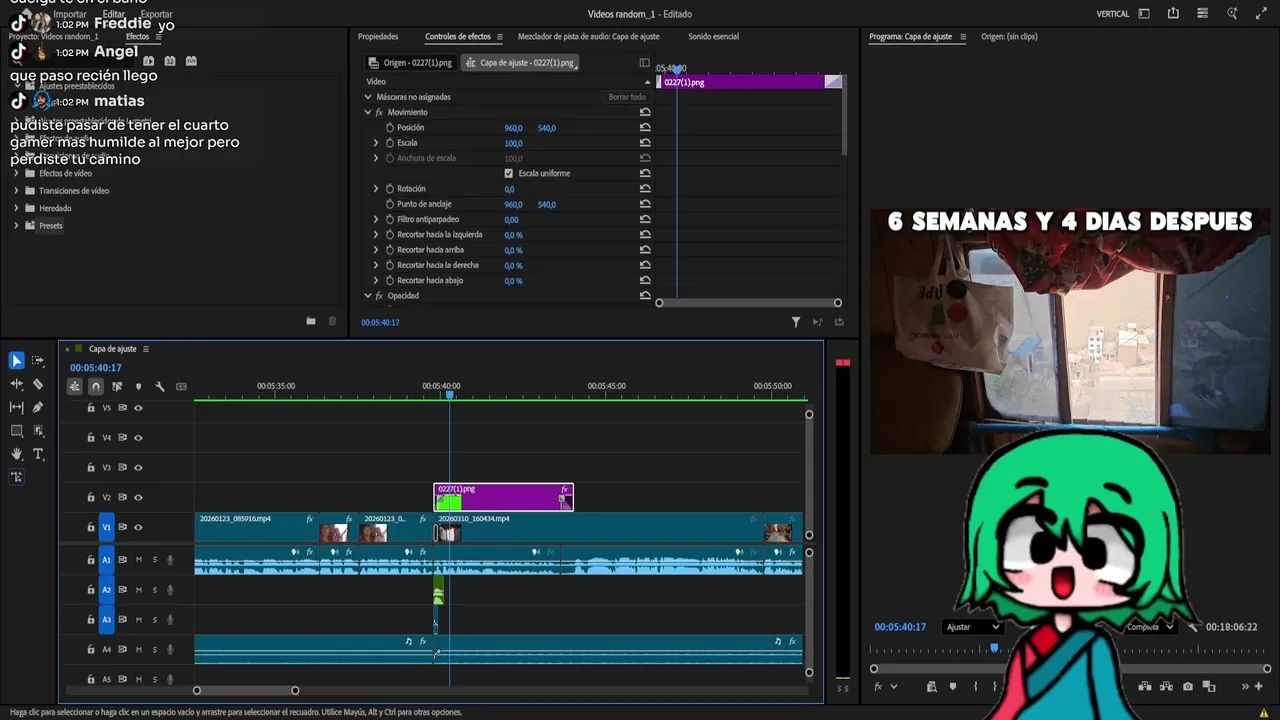Mute audio track A1

pyautogui.click(x=139, y=560)
